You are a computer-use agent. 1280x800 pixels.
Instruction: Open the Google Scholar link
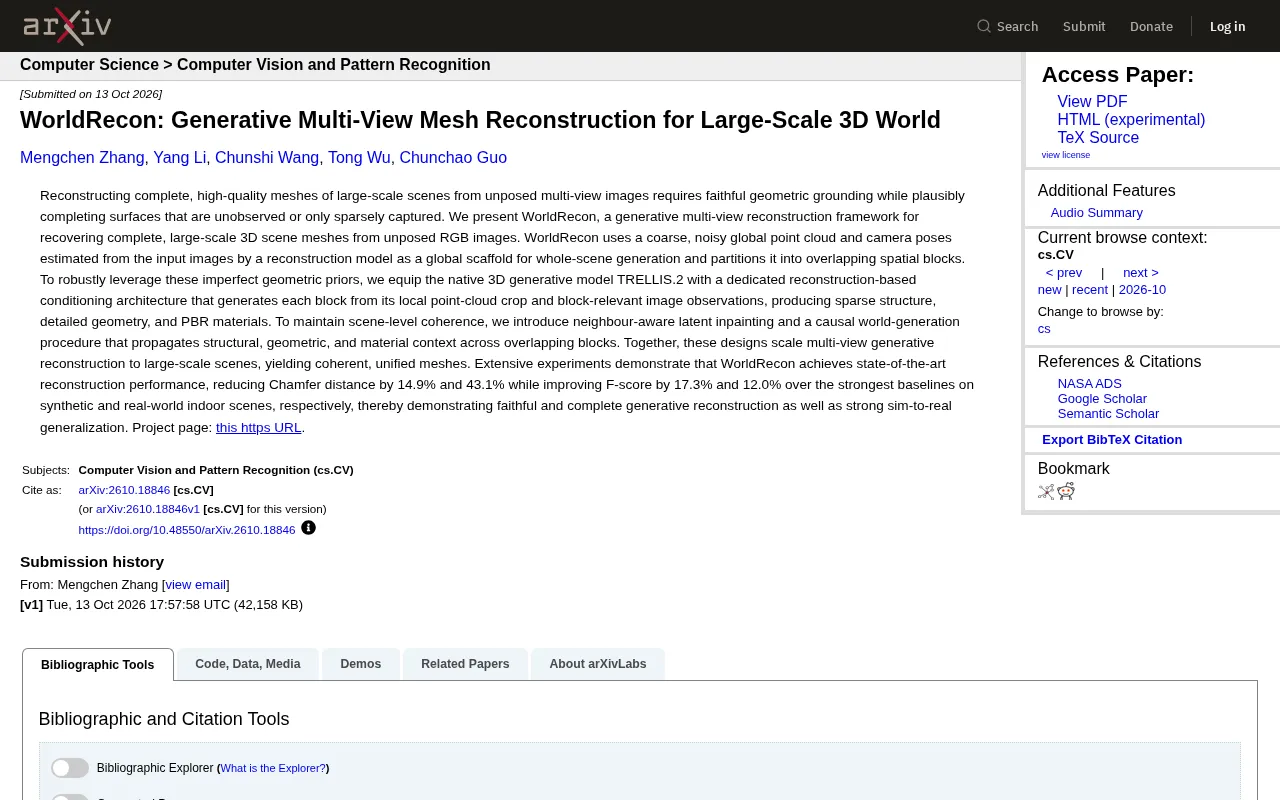point(1102,399)
